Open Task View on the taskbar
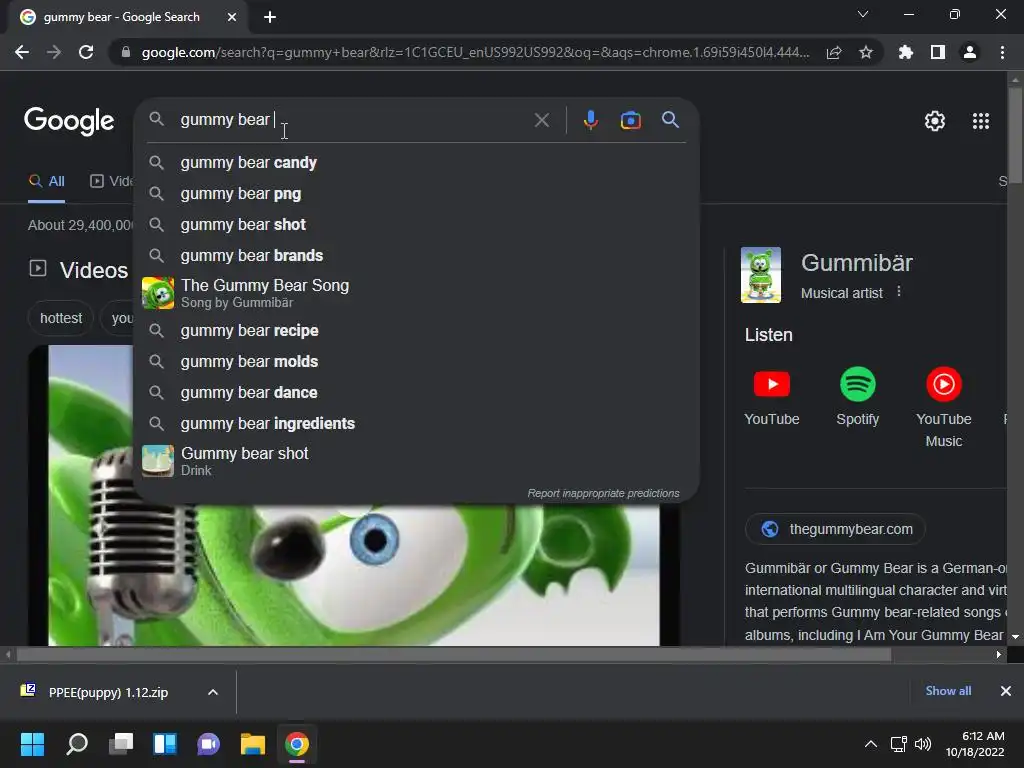The width and height of the screenshot is (1024, 768). 121,744
